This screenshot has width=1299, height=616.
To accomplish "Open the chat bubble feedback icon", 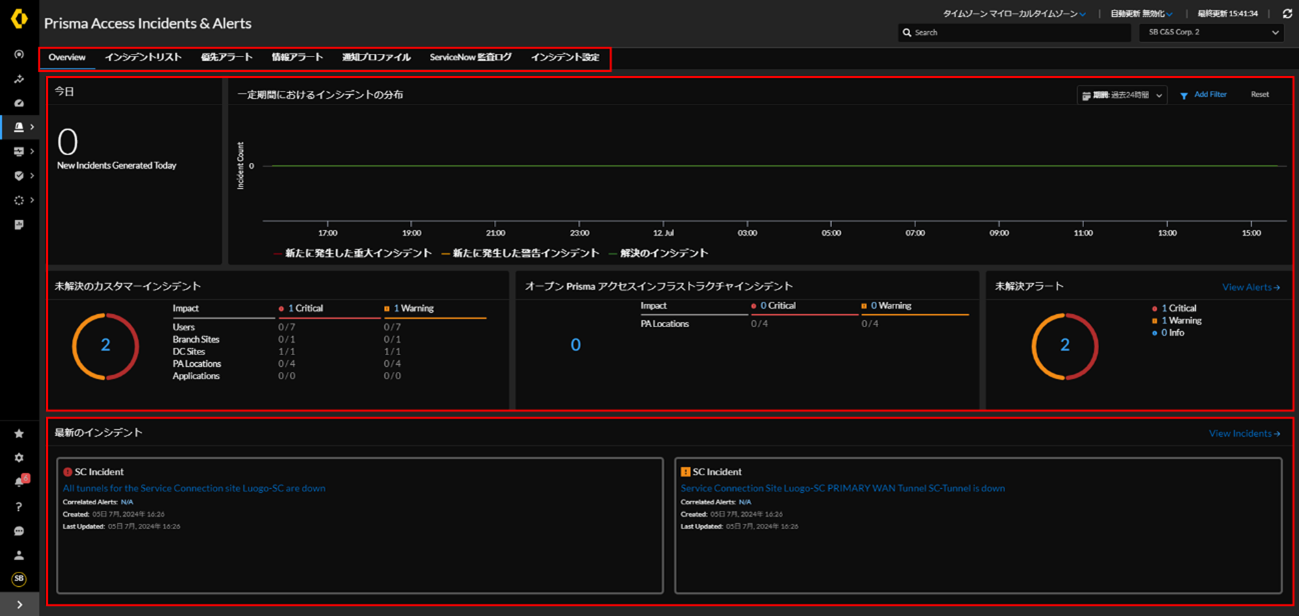I will tap(19, 531).
